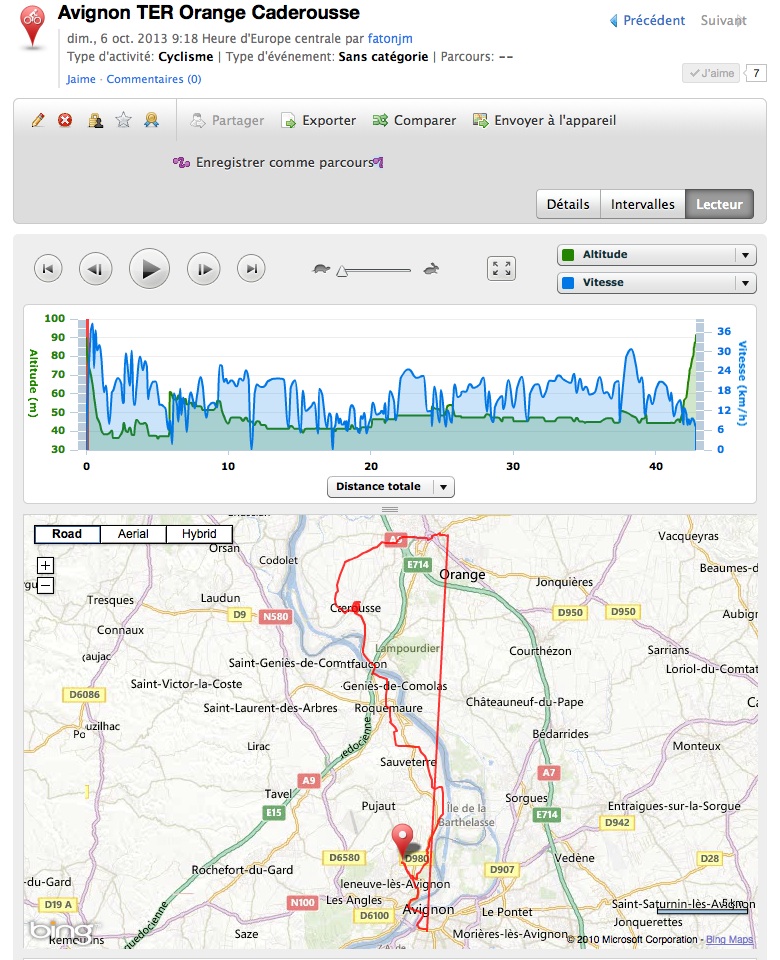Image resolution: width=780 pixels, height=960 pixels.
Task: Step forward one frame in player
Action: (204, 269)
